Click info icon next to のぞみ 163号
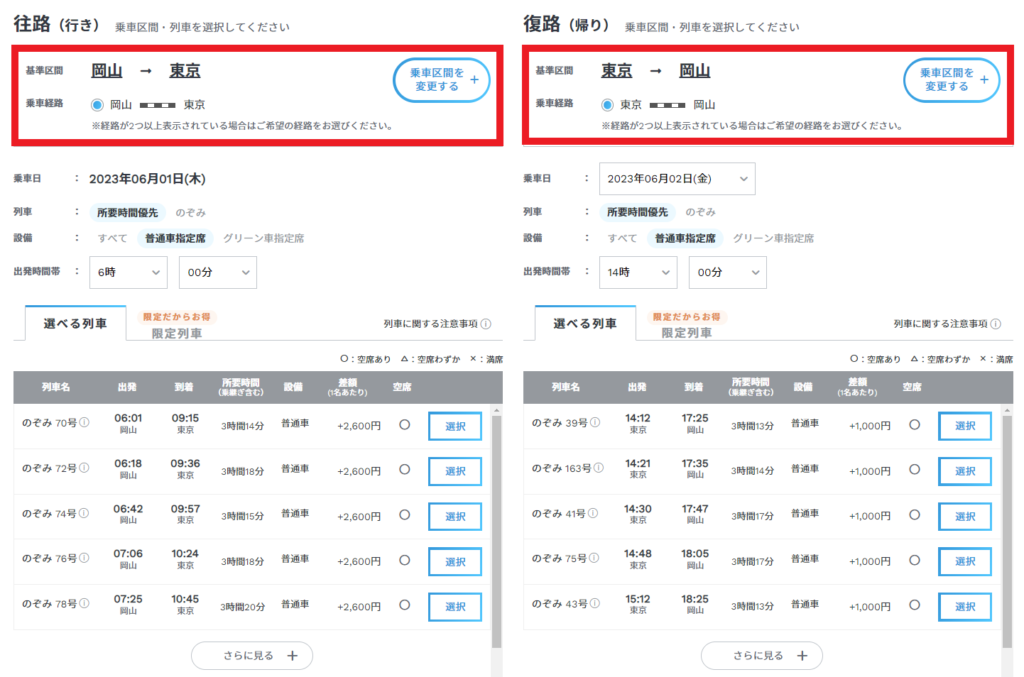The width and height of the screenshot is (1024, 677). pos(599,467)
